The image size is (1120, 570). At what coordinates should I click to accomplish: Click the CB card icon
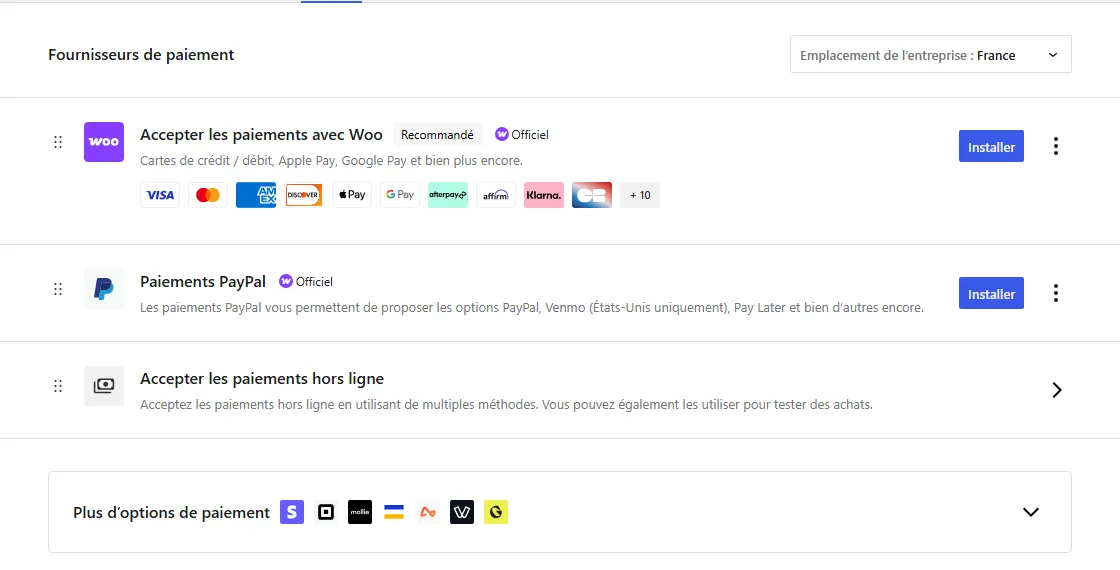point(592,195)
